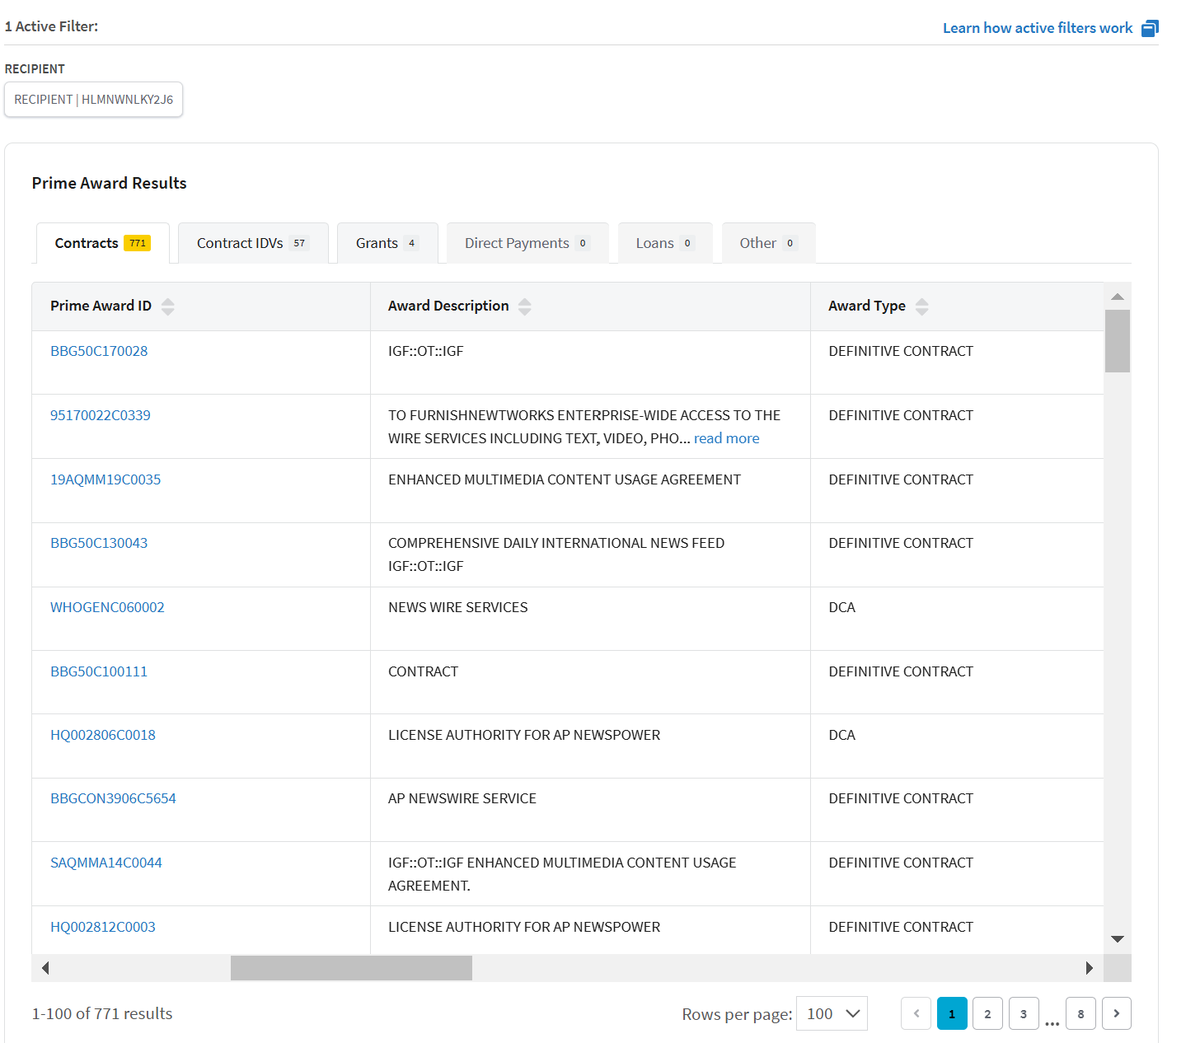Open award BBG50C100111

tap(99, 671)
